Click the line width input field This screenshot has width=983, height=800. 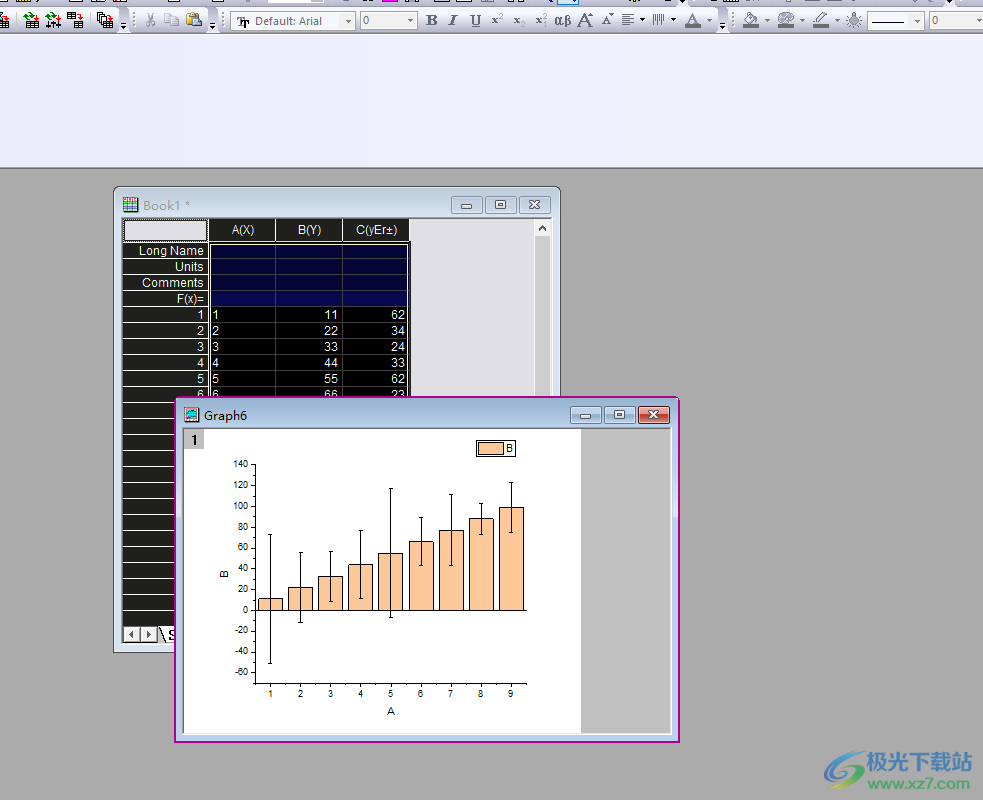(x=955, y=21)
